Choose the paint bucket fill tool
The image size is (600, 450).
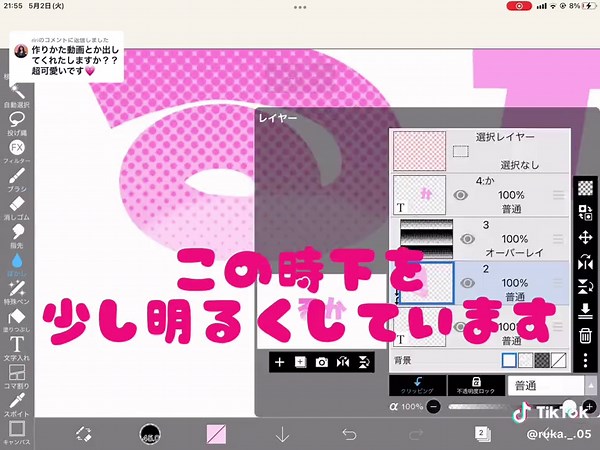tap(17, 320)
